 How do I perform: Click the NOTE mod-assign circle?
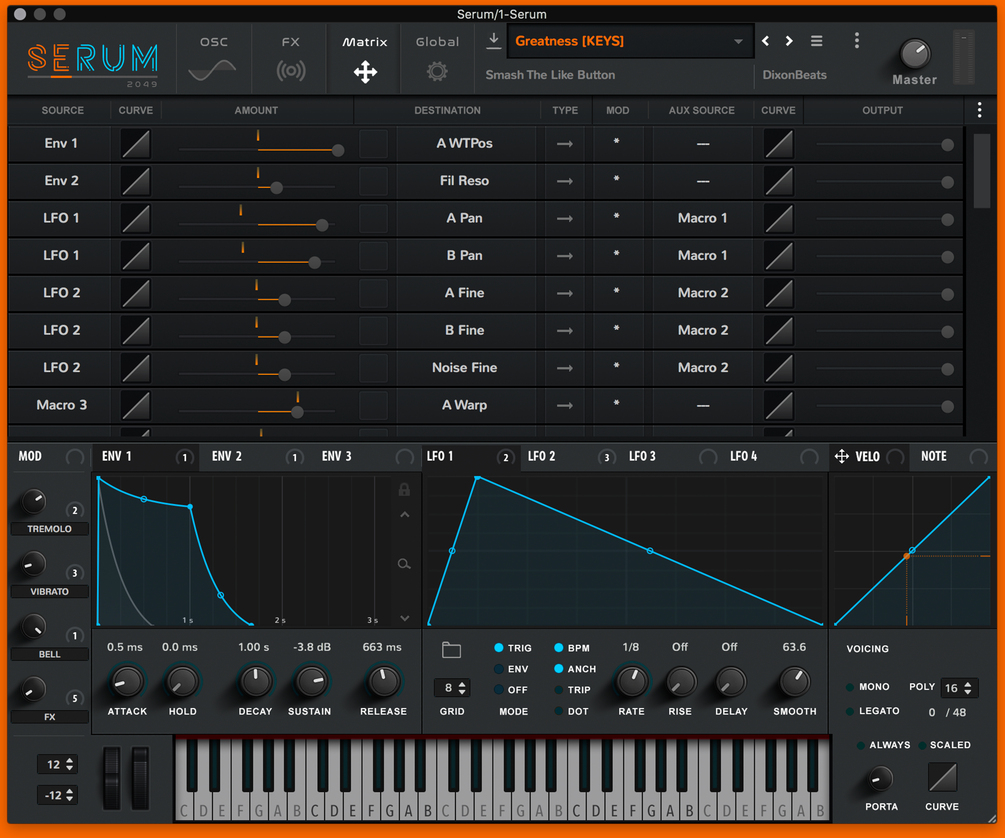click(978, 457)
